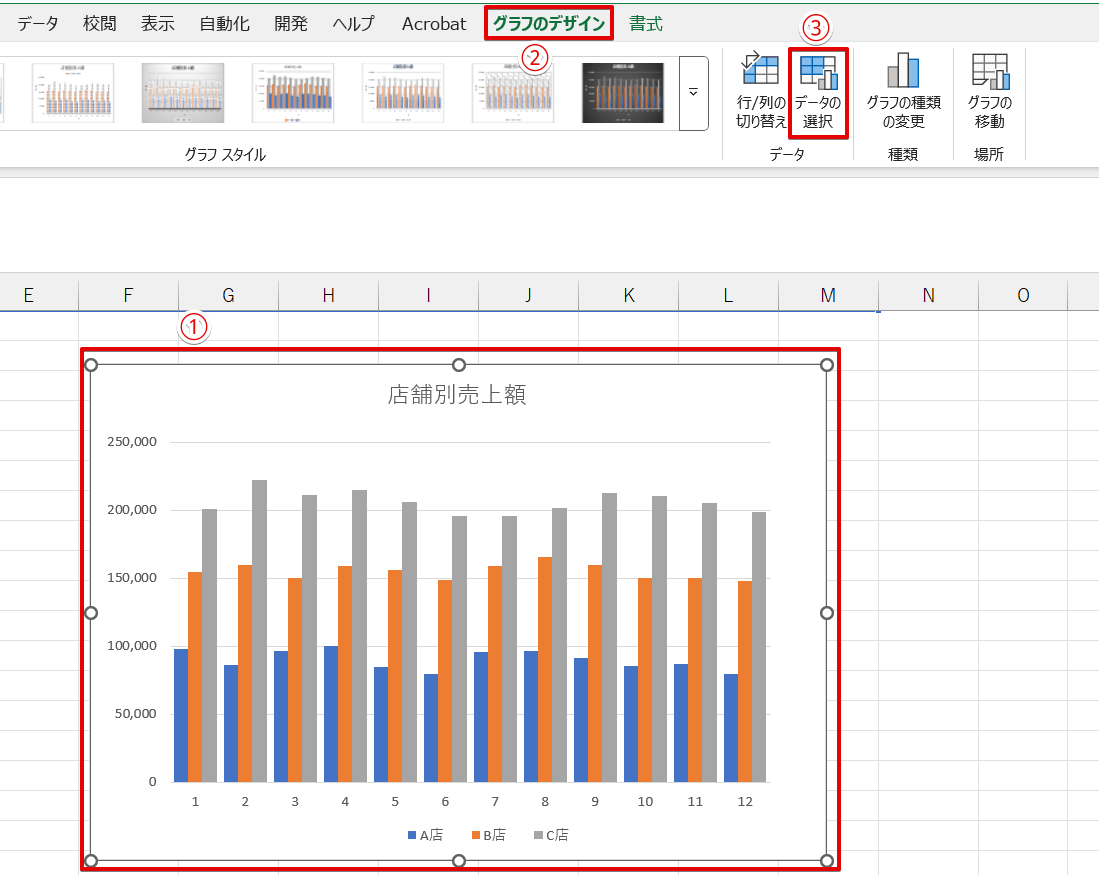Open the Acrobat tab

tap(434, 23)
